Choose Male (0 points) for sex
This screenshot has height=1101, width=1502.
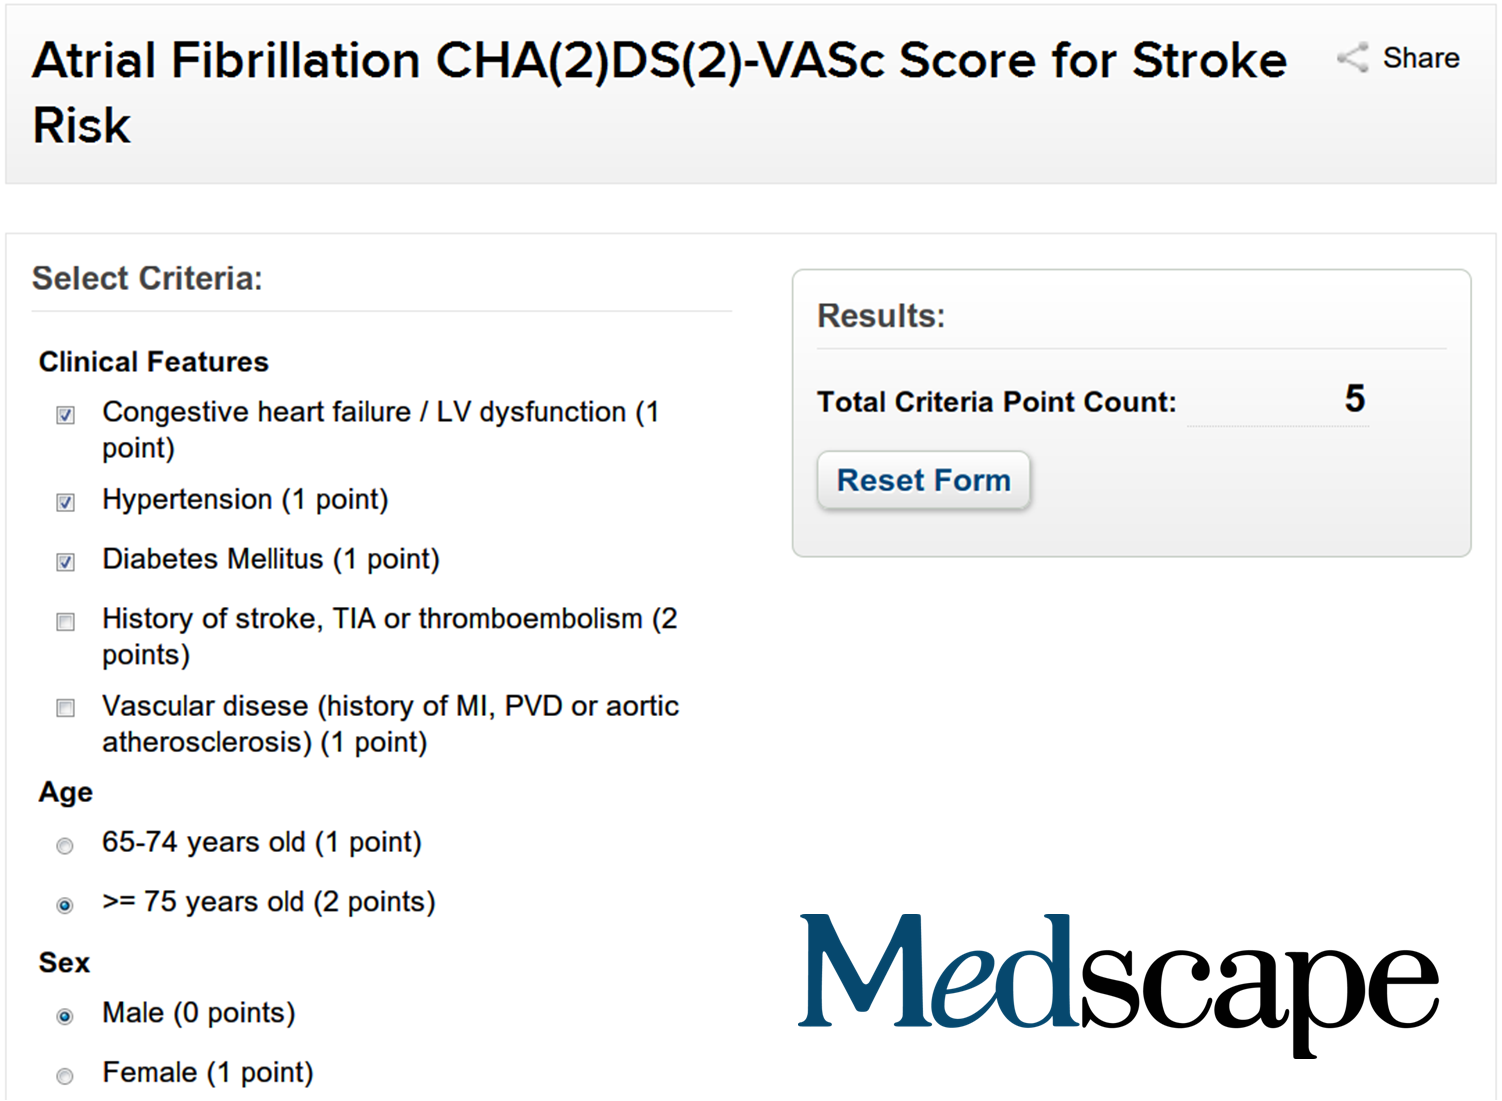tap(64, 1016)
